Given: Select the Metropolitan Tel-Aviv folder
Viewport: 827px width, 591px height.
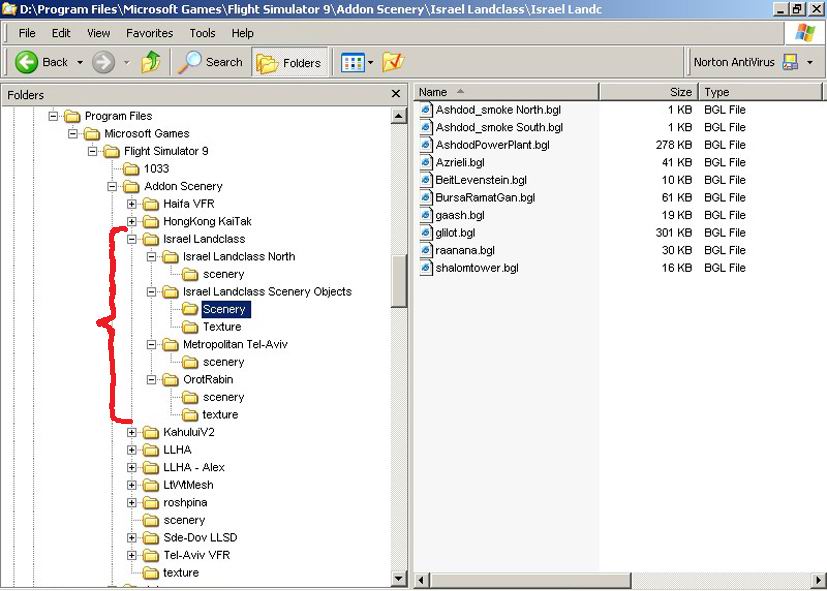Looking at the screenshot, I should (235, 344).
